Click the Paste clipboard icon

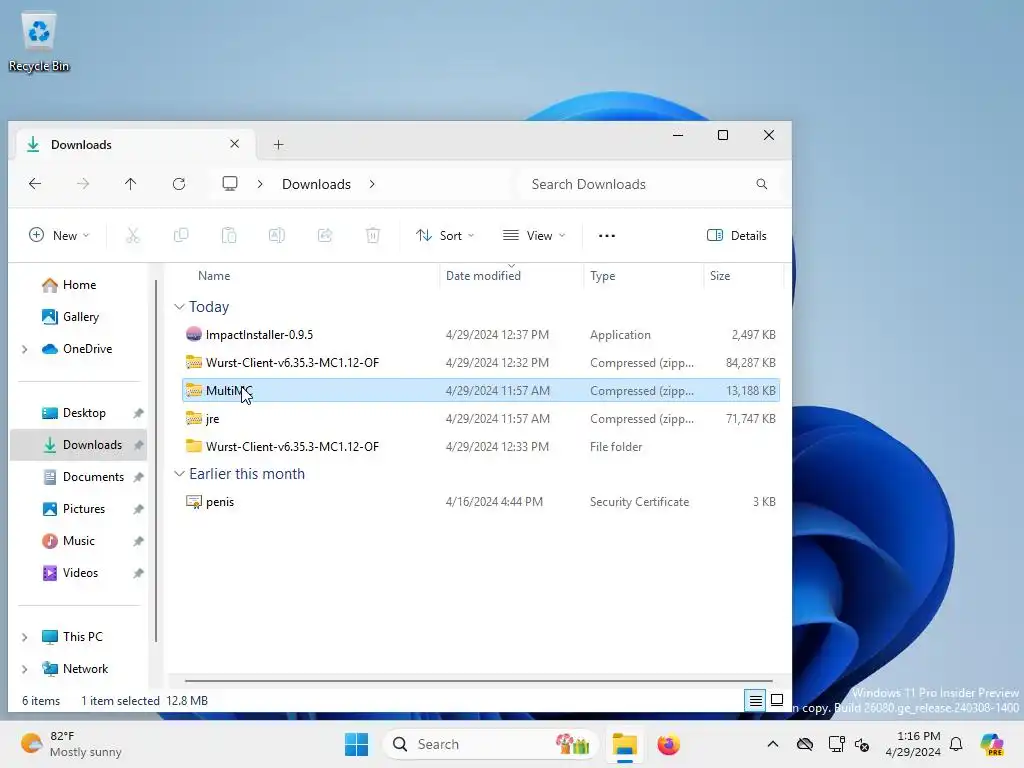point(229,235)
